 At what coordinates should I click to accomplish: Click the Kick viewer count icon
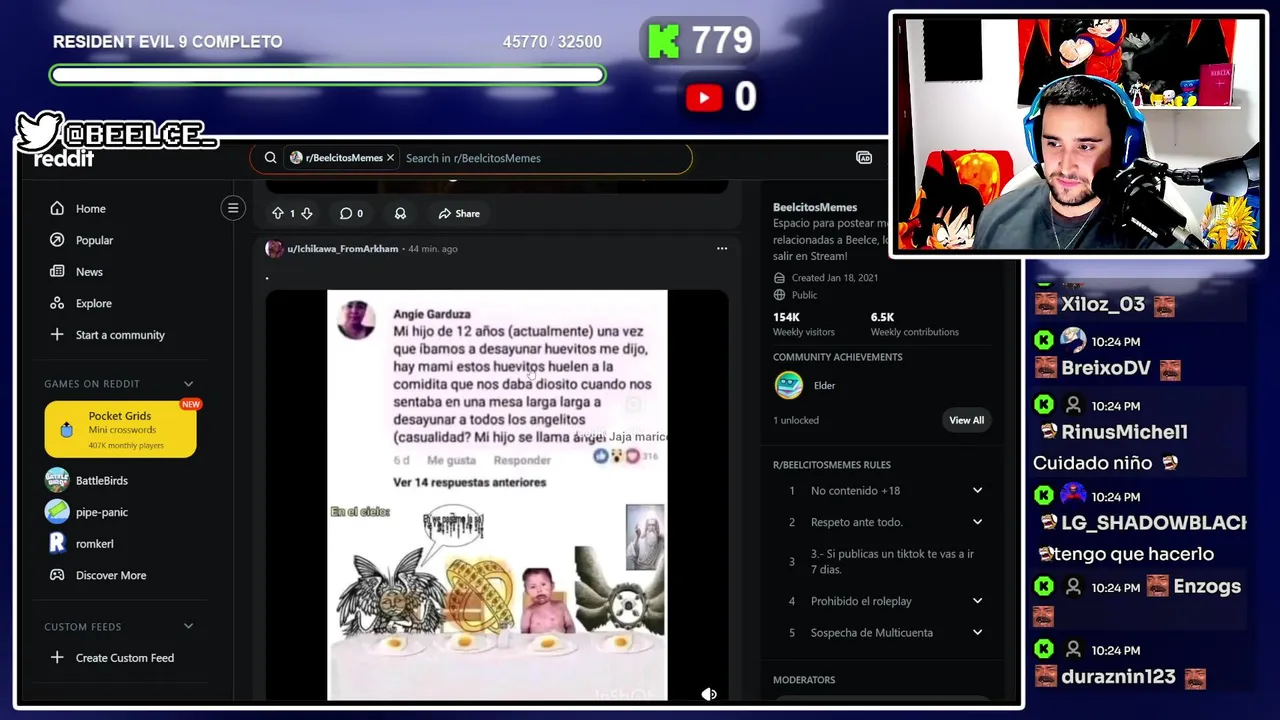click(x=663, y=41)
